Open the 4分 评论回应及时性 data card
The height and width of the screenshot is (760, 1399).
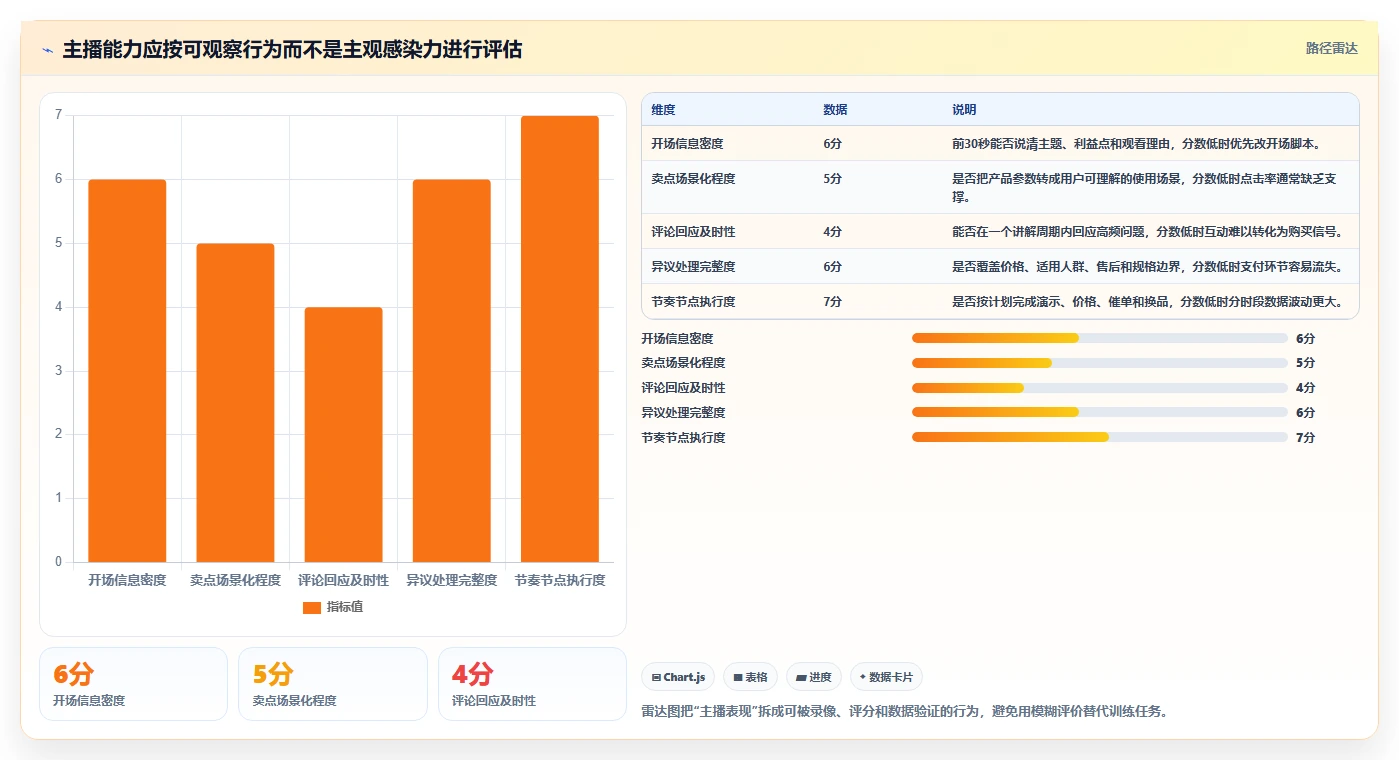tap(532, 684)
